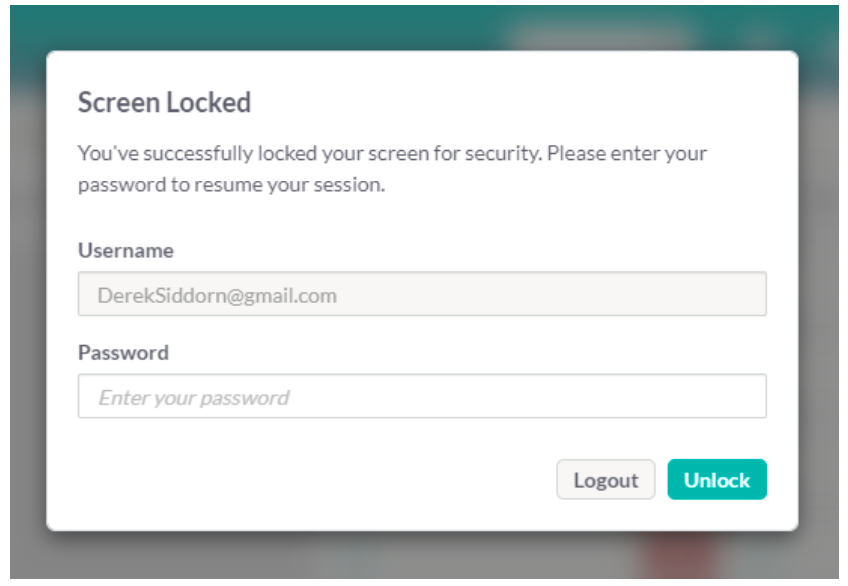Screen dimensions: 848x586
Task: Click the "Enter your password" placeholder text
Action: pyautogui.click(x=193, y=397)
